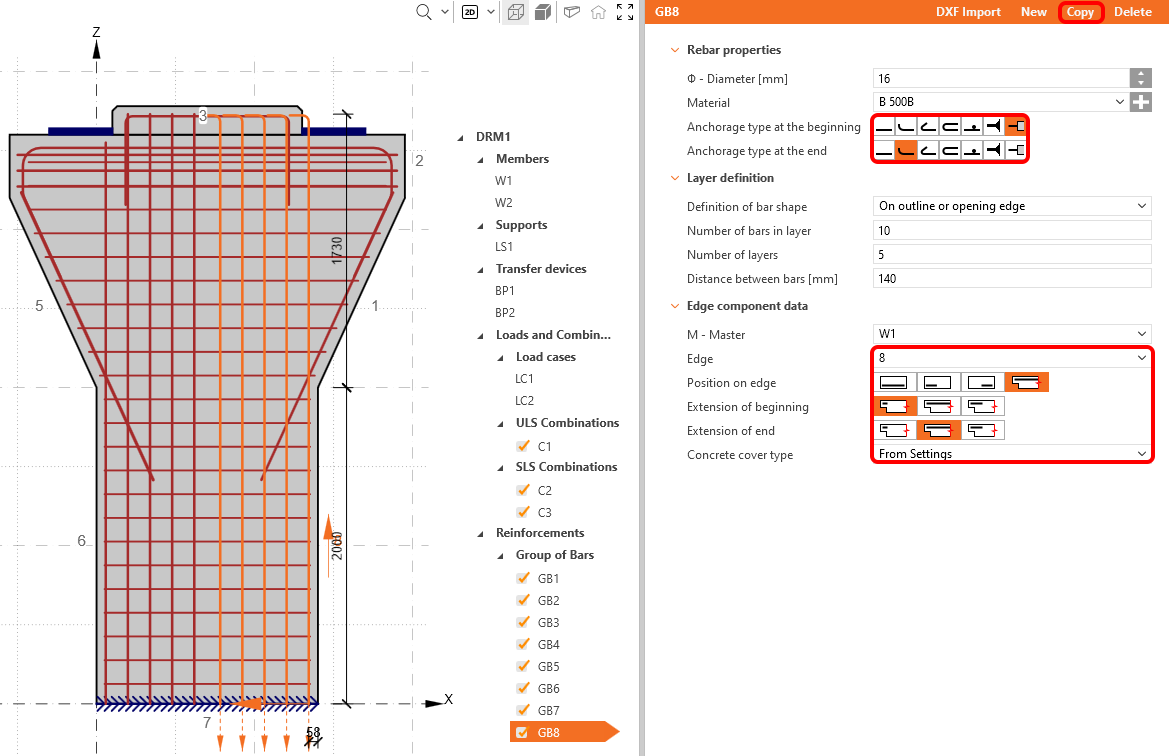This screenshot has width=1169, height=756.
Task: Open the Definition of bar shape dropdown
Action: click(x=1012, y=207)
